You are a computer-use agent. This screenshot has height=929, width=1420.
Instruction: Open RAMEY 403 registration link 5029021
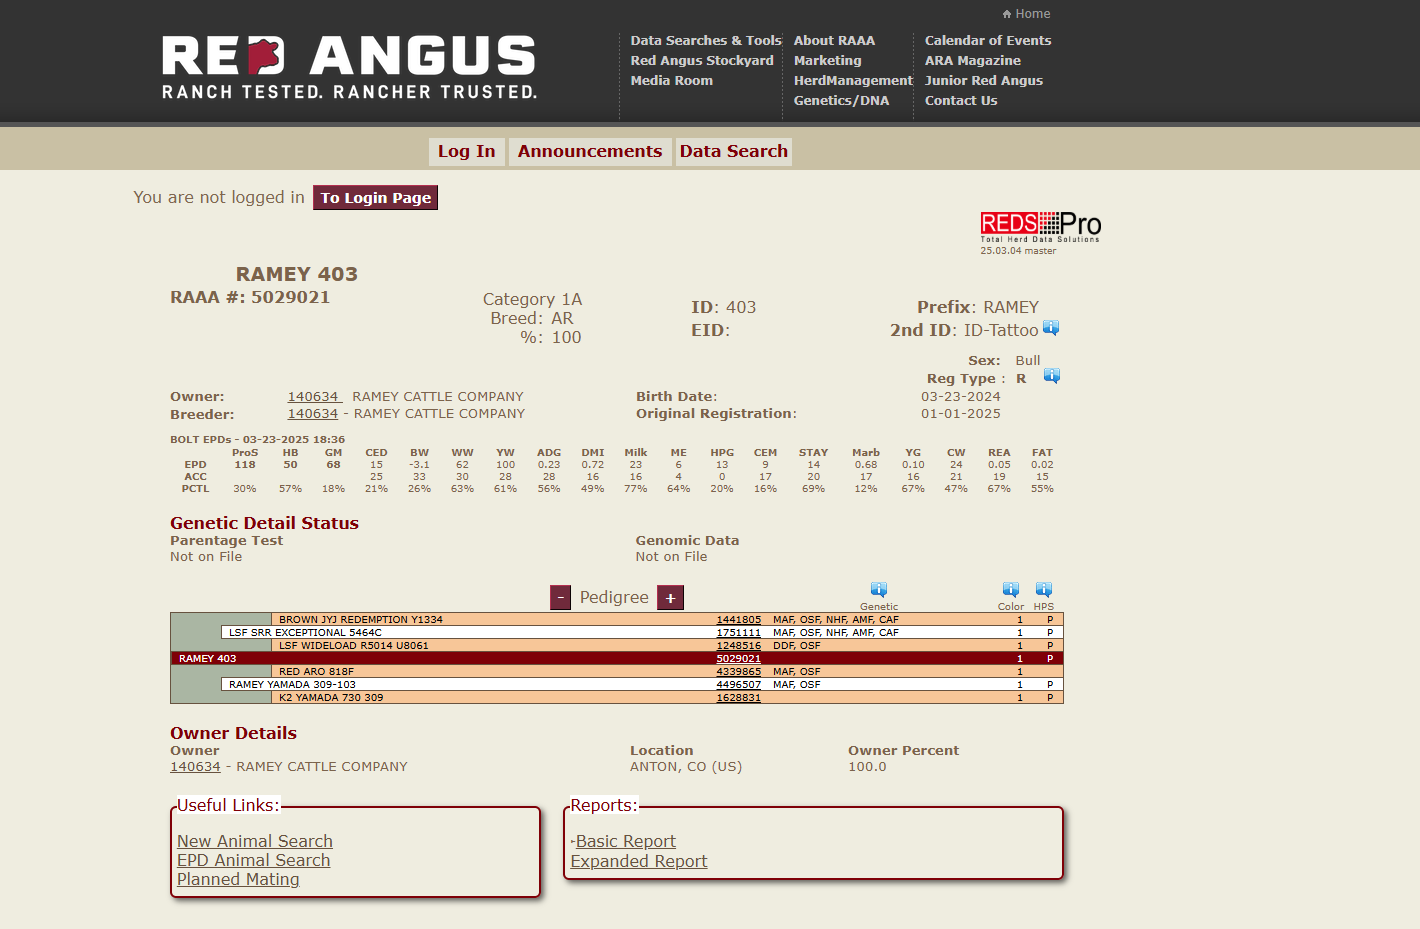pyautogui.click(x=738, y=659)
